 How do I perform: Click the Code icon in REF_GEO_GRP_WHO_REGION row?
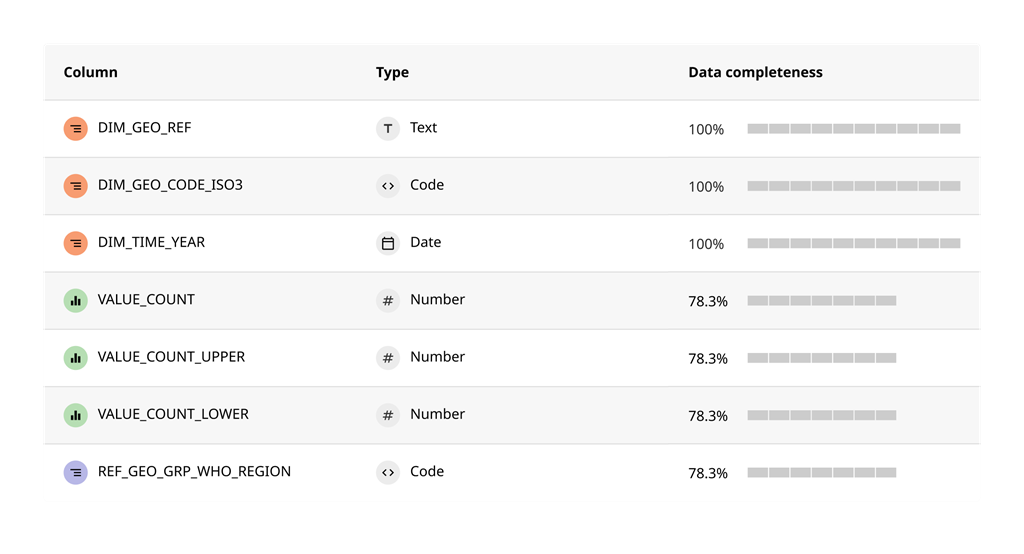coord(388,472)
